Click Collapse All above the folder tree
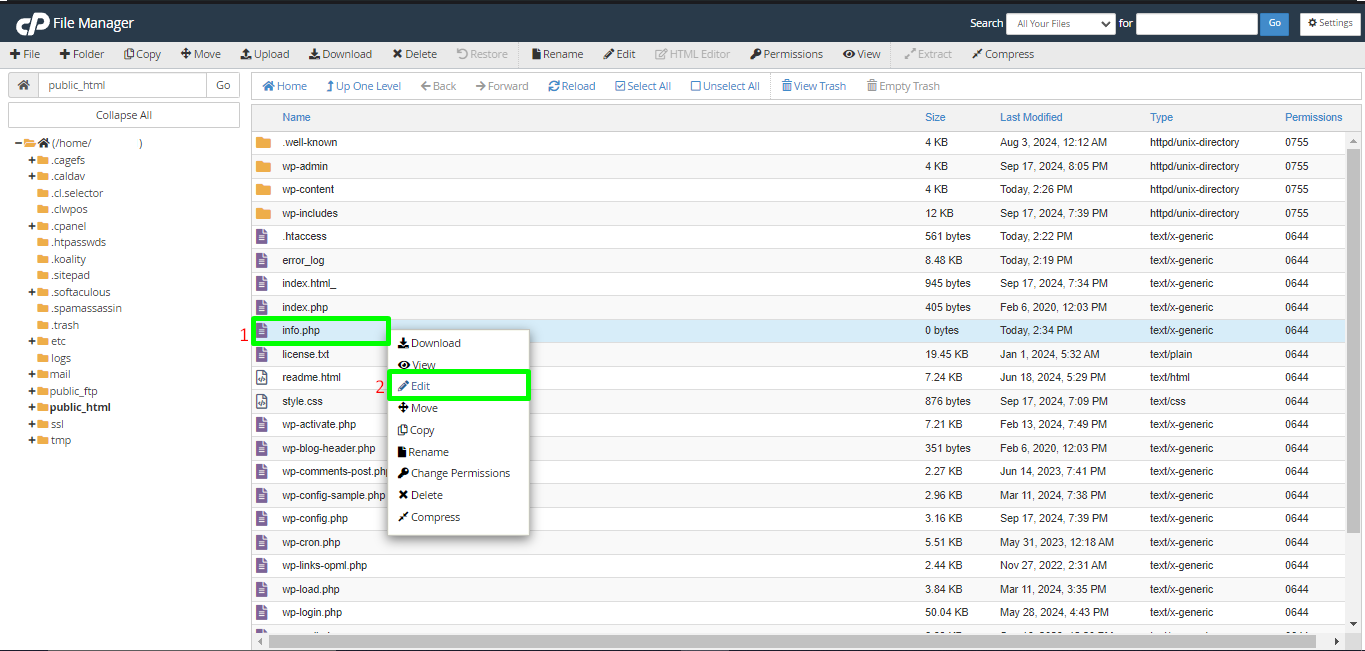1365x651 pixels. 123,114
